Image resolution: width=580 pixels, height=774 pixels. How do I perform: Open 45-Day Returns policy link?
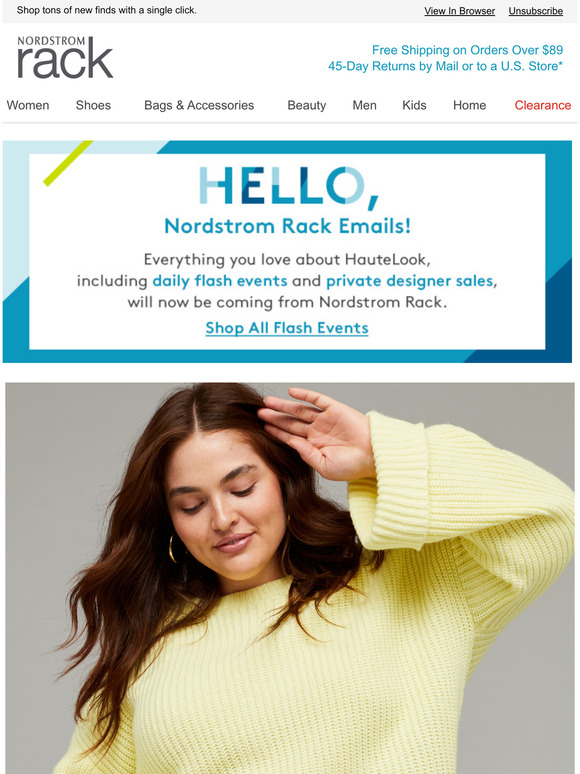tap(445, 66)
